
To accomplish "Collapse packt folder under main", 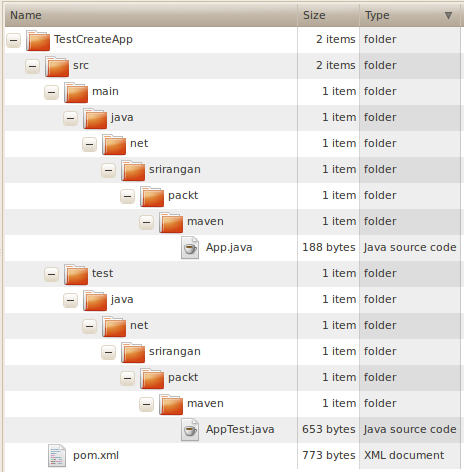I will click(127, 196).
